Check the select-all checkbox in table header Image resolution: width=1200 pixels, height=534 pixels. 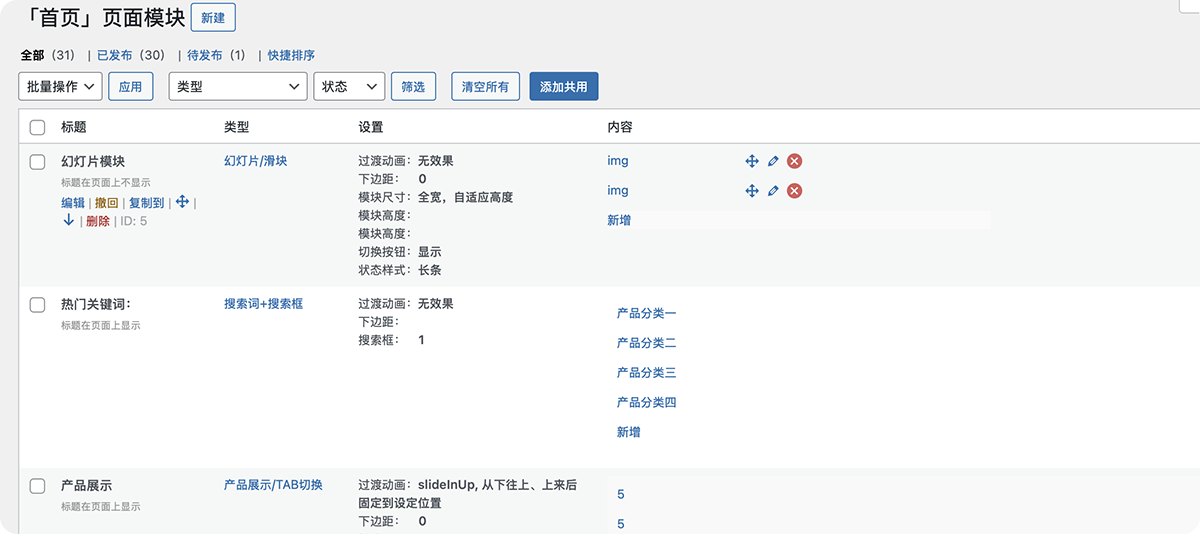coord(38,127)
